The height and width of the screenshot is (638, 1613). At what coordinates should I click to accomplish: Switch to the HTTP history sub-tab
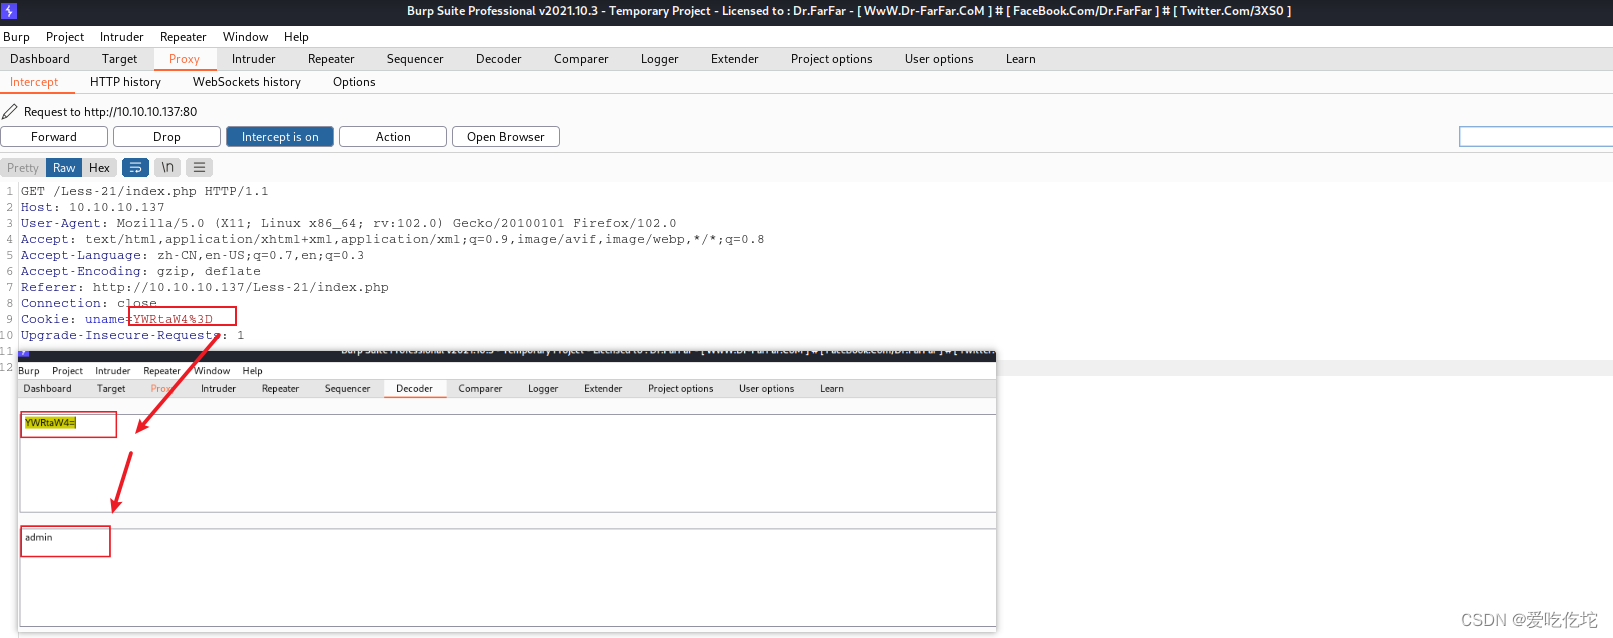click(x=125, y=82)
